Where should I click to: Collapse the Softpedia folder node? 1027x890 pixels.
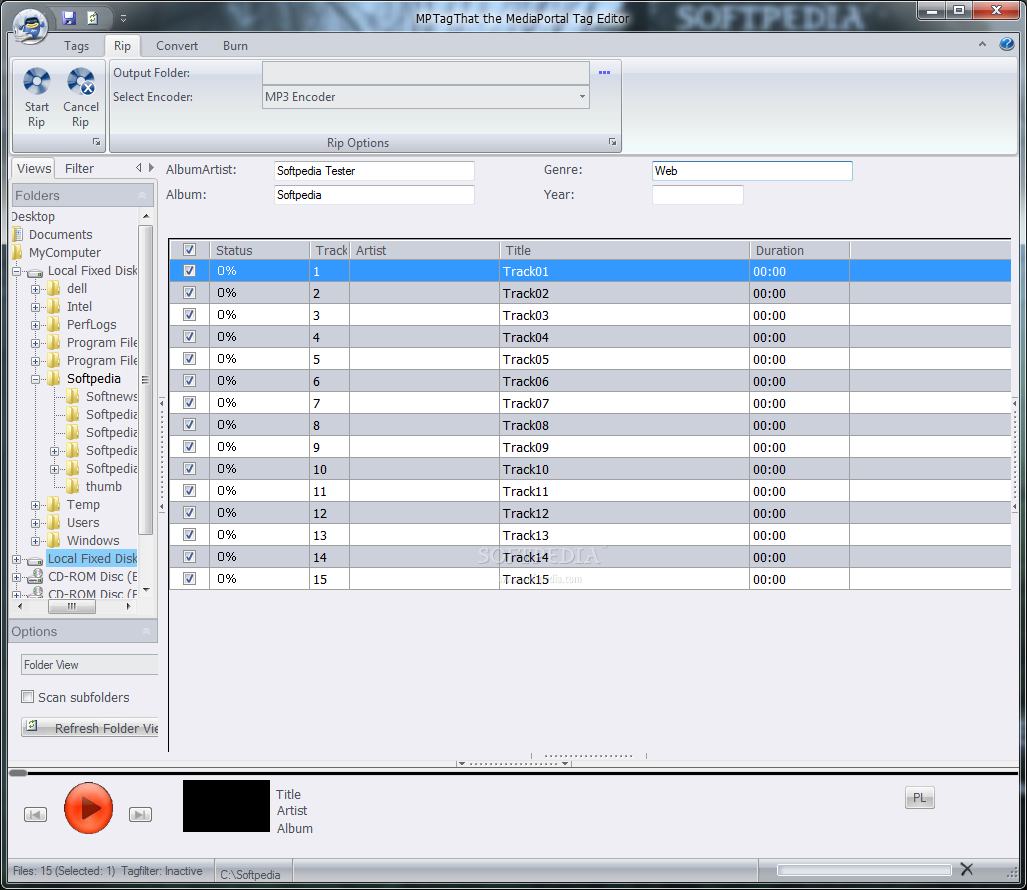click(35, 379)
